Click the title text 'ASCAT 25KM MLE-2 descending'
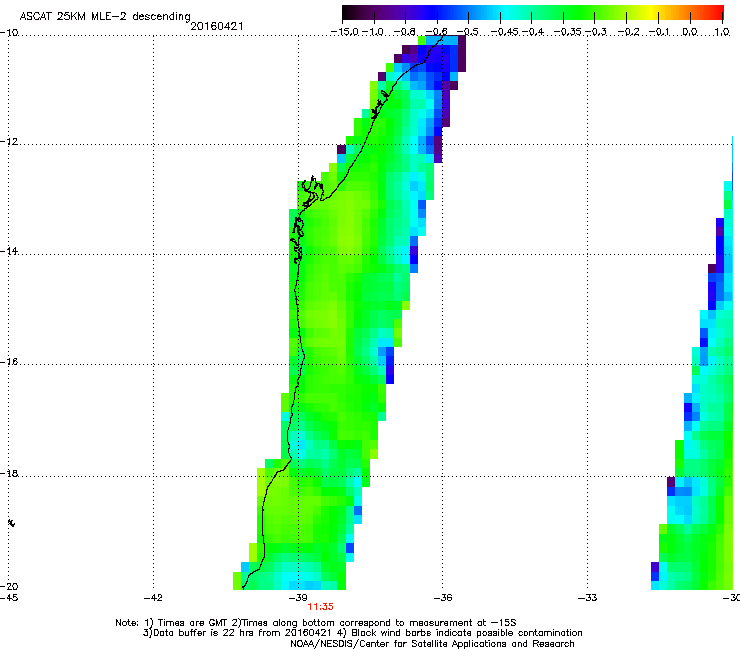 click(105, 17)
